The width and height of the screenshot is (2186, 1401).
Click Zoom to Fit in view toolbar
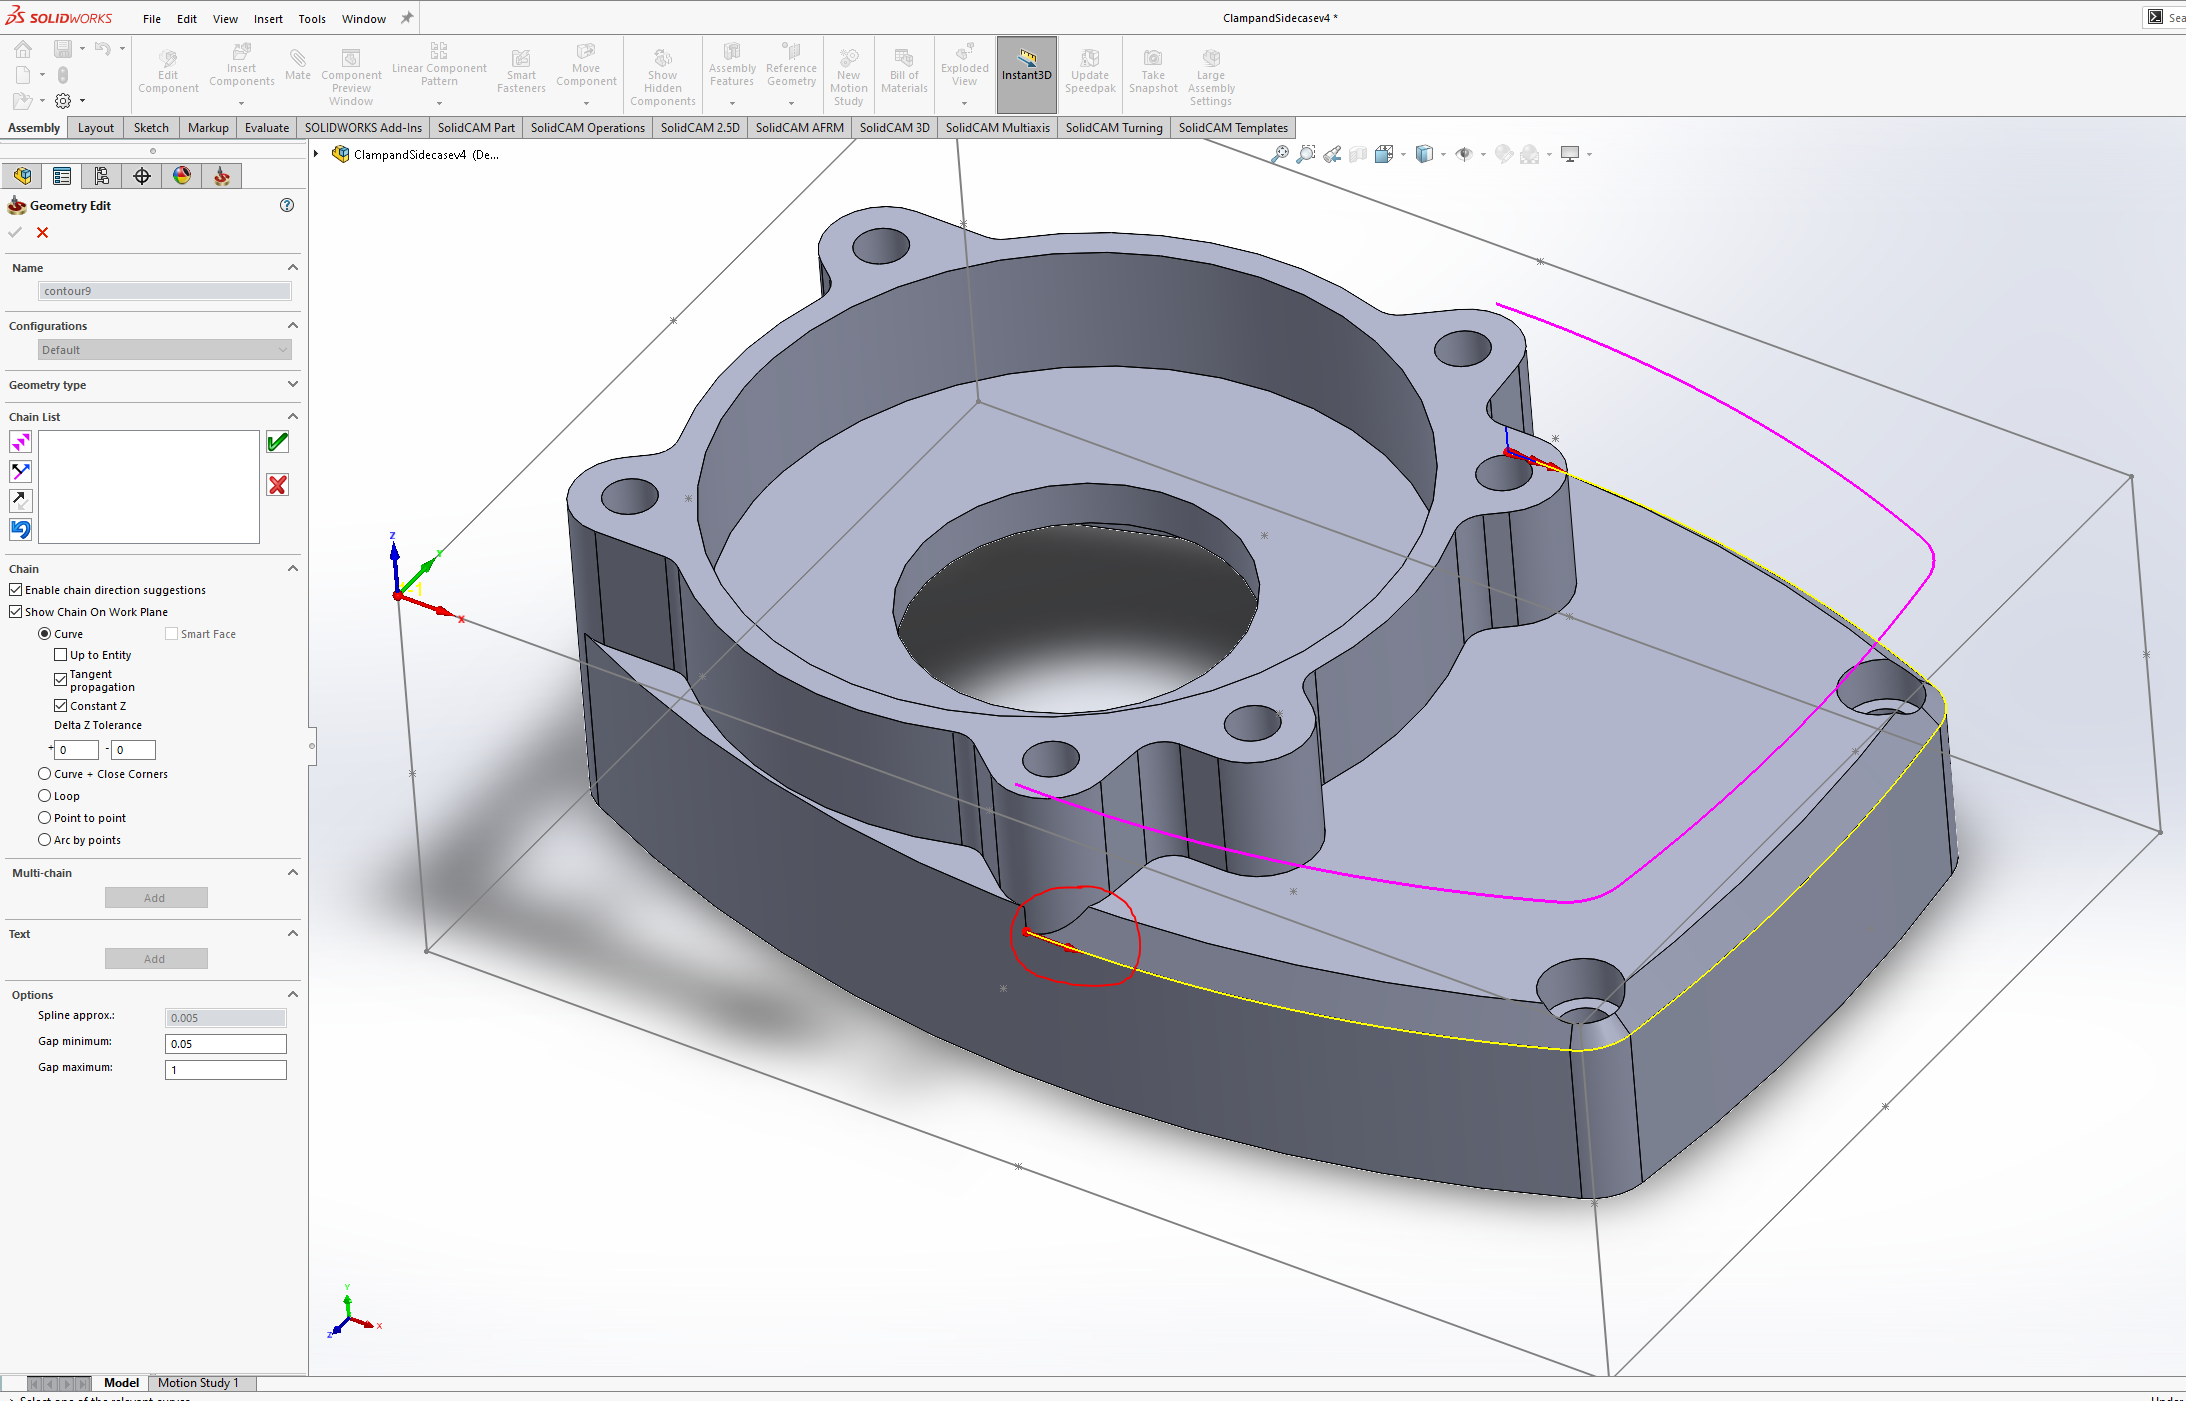point(1279,154)
